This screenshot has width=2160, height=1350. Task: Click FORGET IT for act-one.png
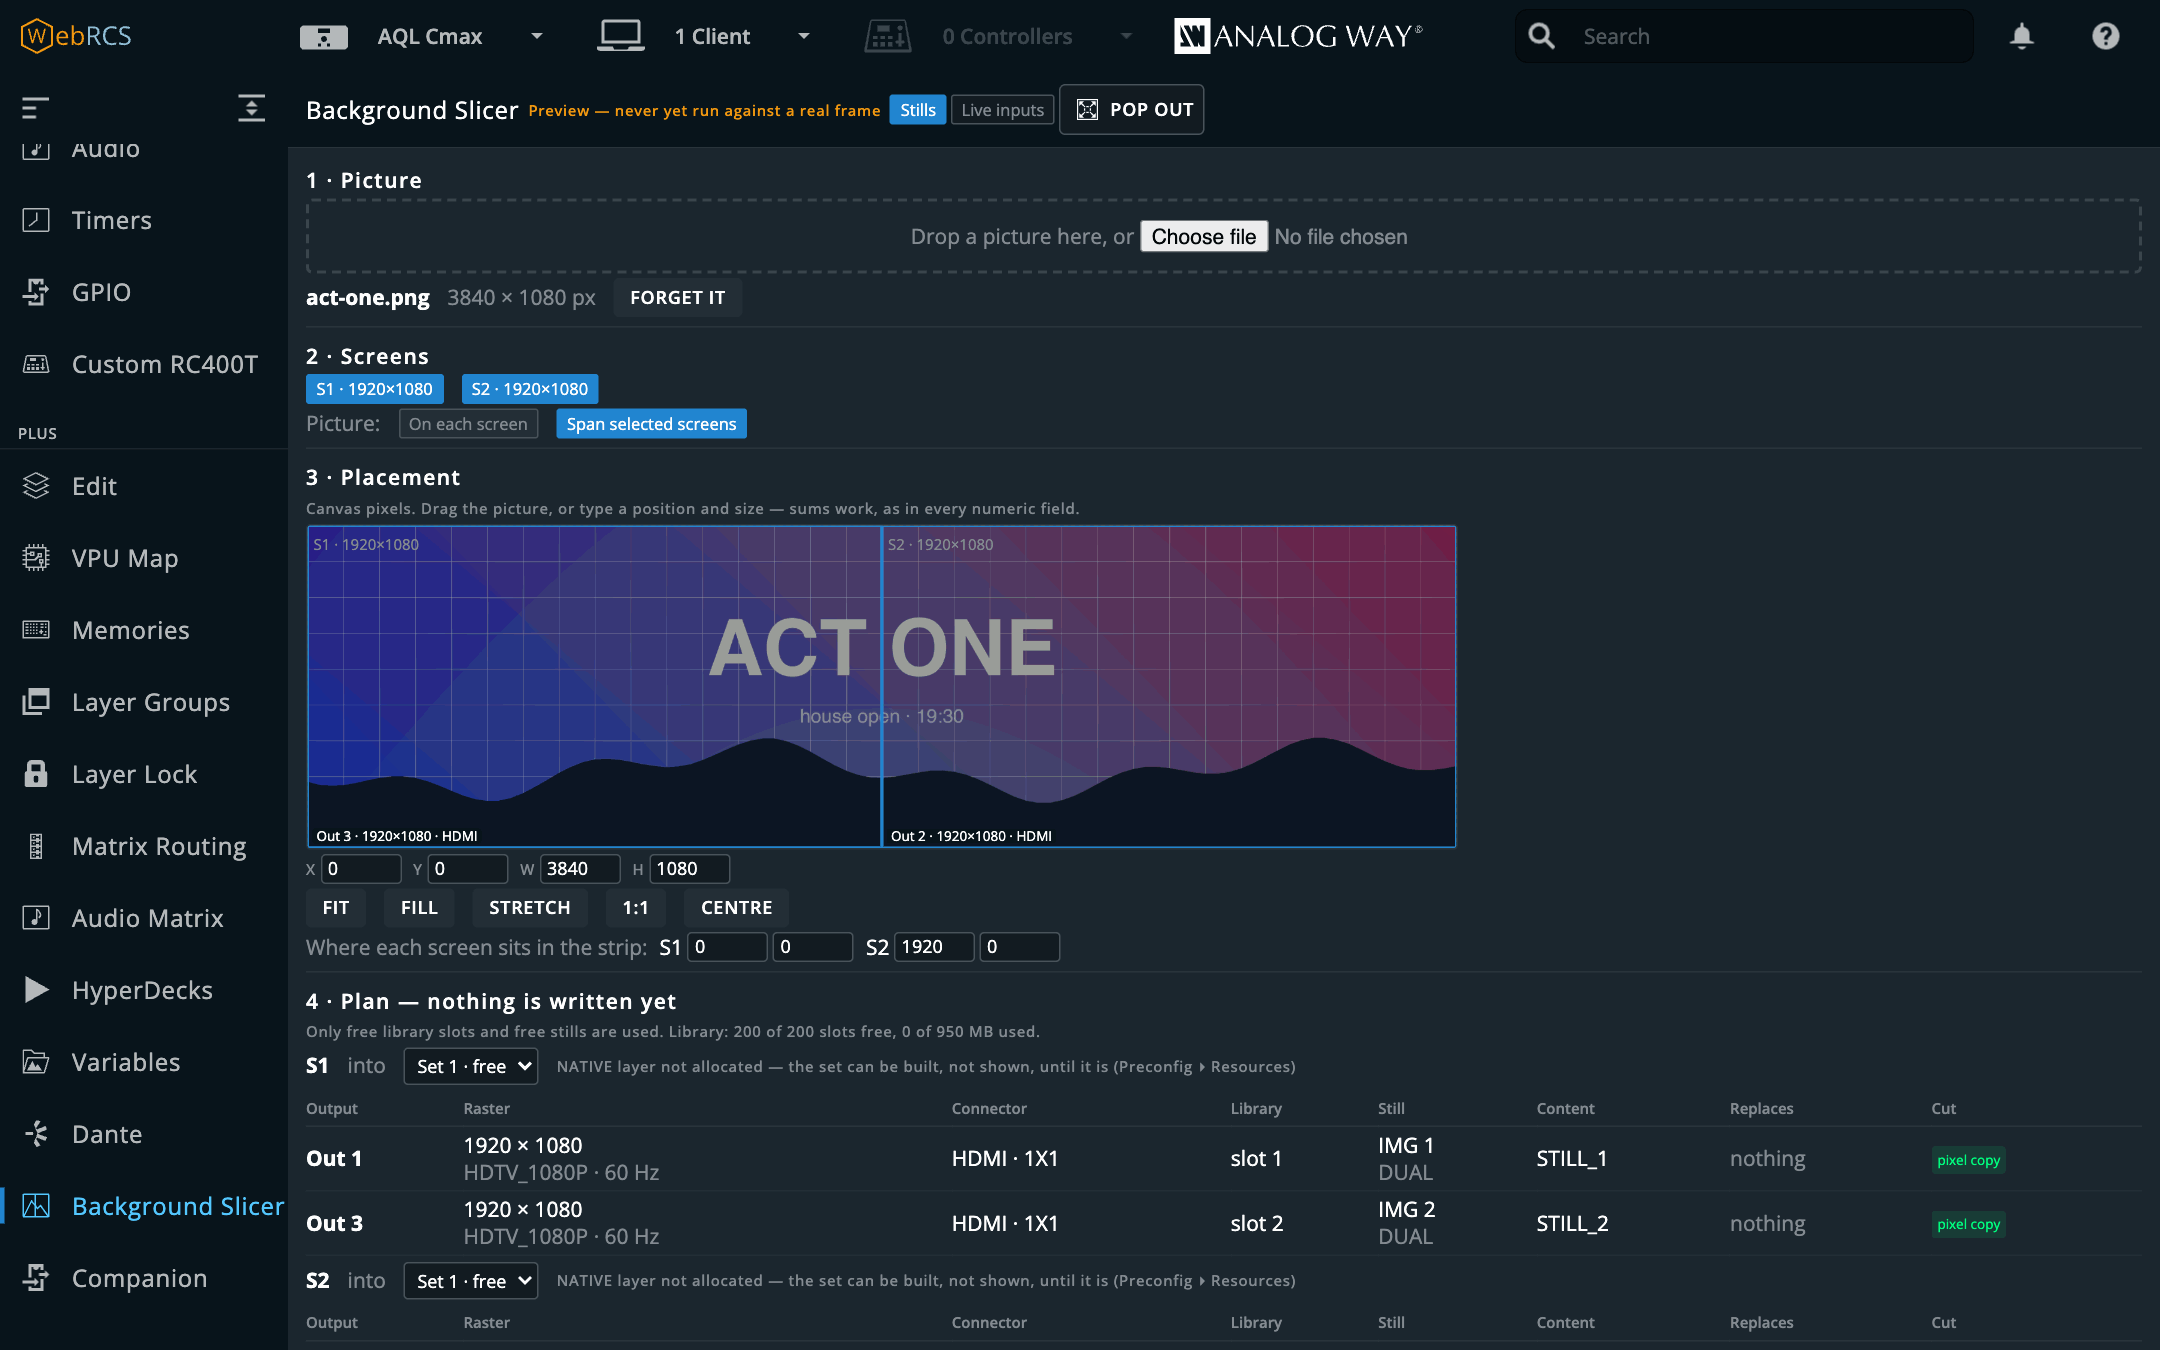[x=677, y=298]
